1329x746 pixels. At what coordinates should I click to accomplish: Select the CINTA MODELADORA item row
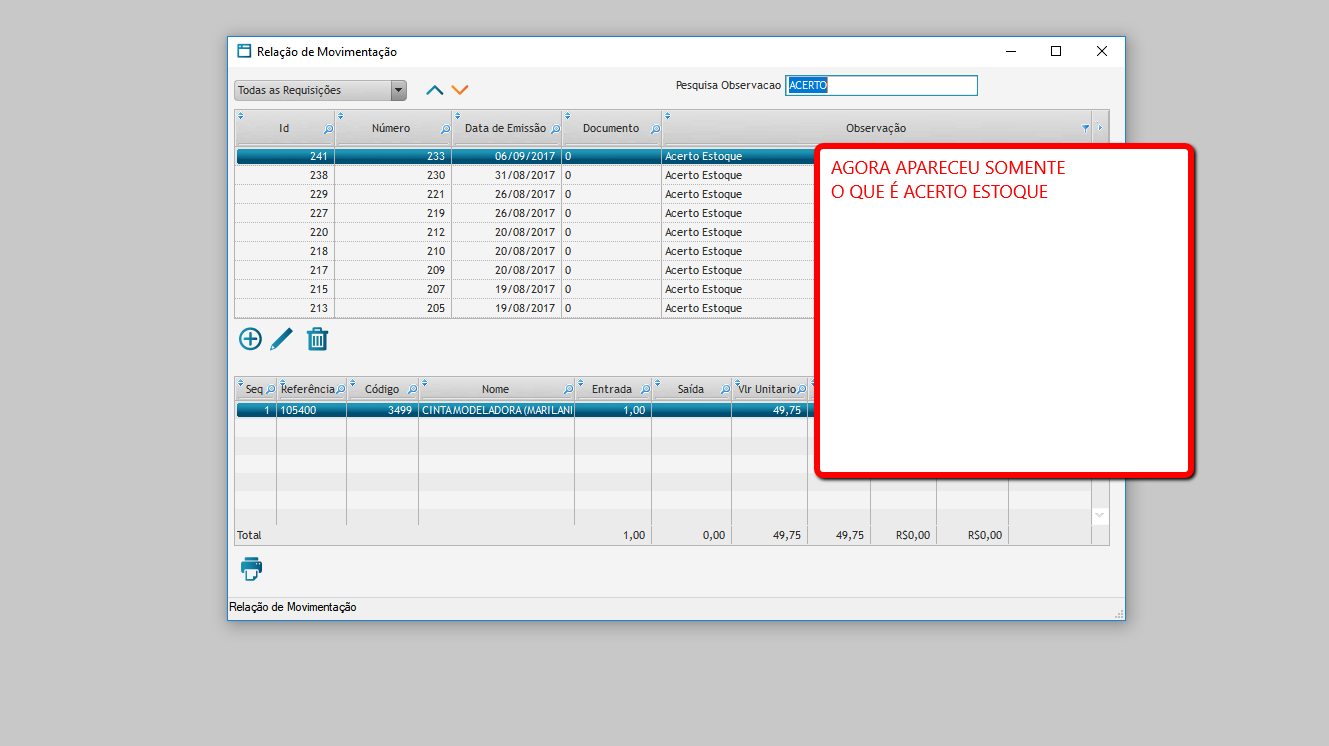(497, 410)
